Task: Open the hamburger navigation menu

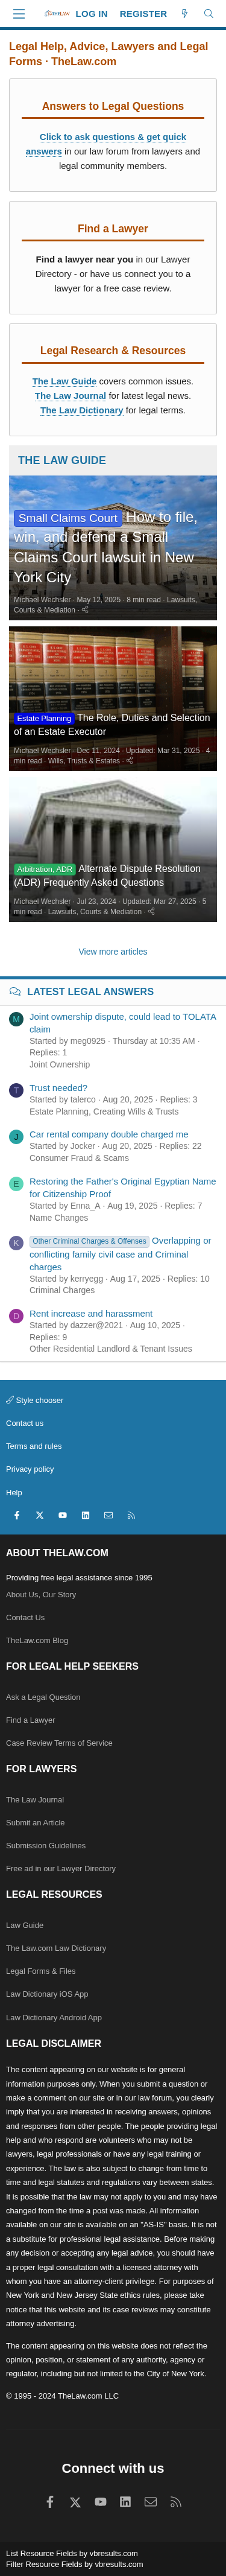Action: pos(18,14)
